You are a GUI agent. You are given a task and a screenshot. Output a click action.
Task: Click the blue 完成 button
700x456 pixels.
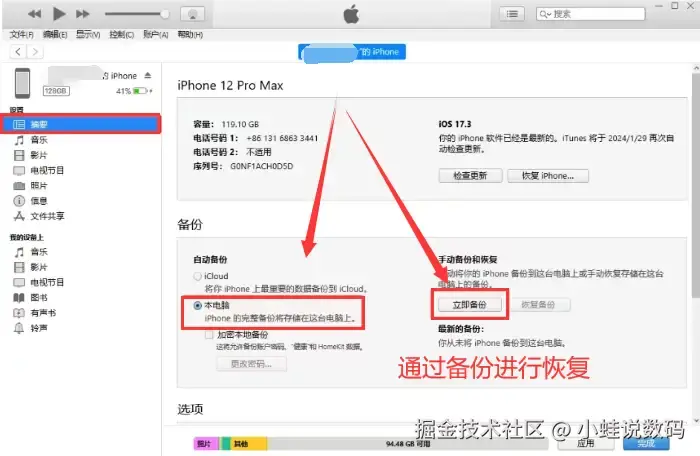646,443
